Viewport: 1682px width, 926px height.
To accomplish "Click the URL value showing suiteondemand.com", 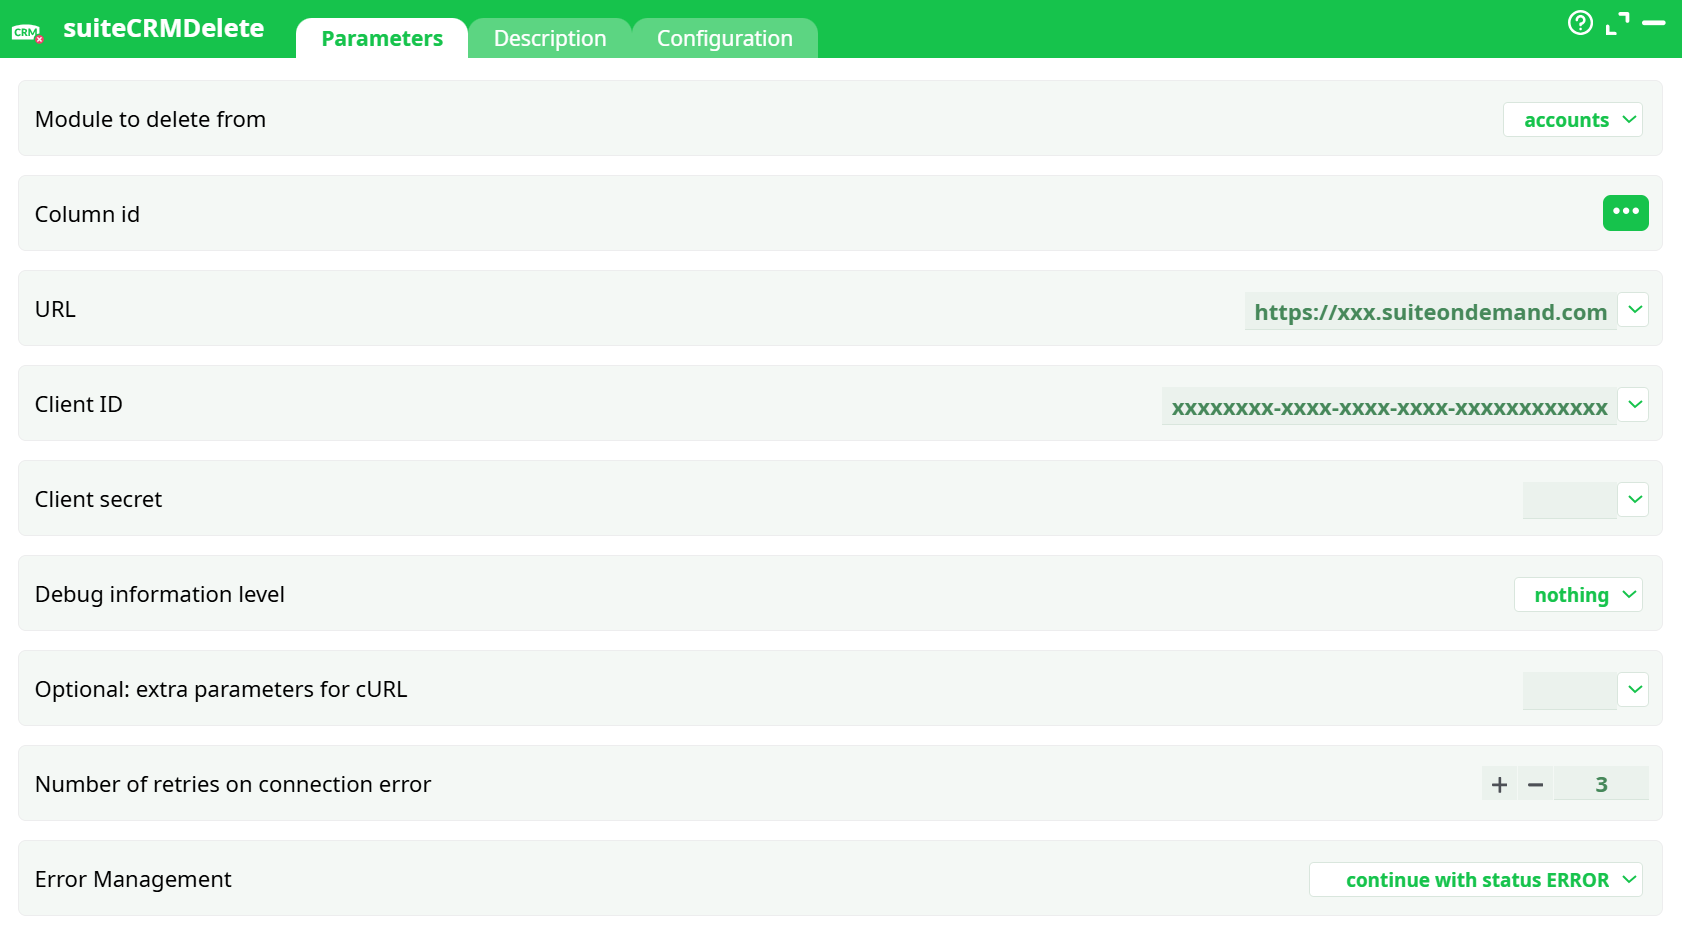I will pyautogui.click(x=1430, y=311).
